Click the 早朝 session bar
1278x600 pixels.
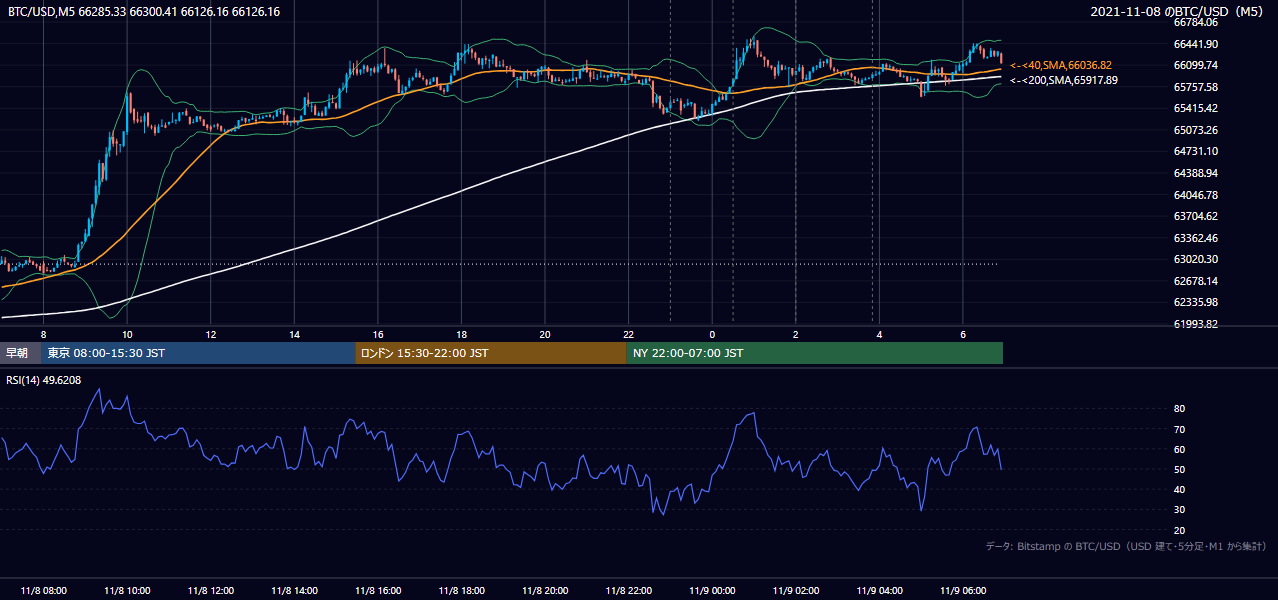click(21, 353)
